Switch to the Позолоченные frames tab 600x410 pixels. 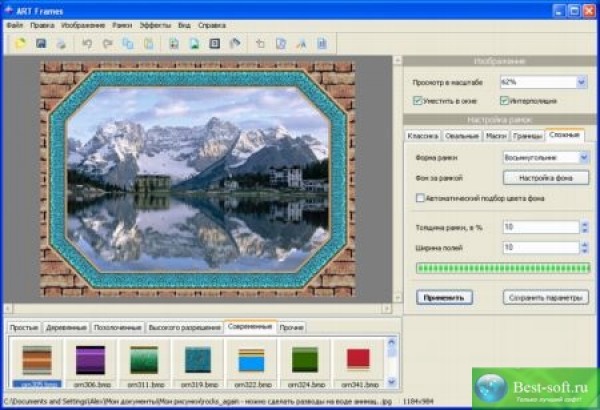pyautogui.click(x=117, y=327)
